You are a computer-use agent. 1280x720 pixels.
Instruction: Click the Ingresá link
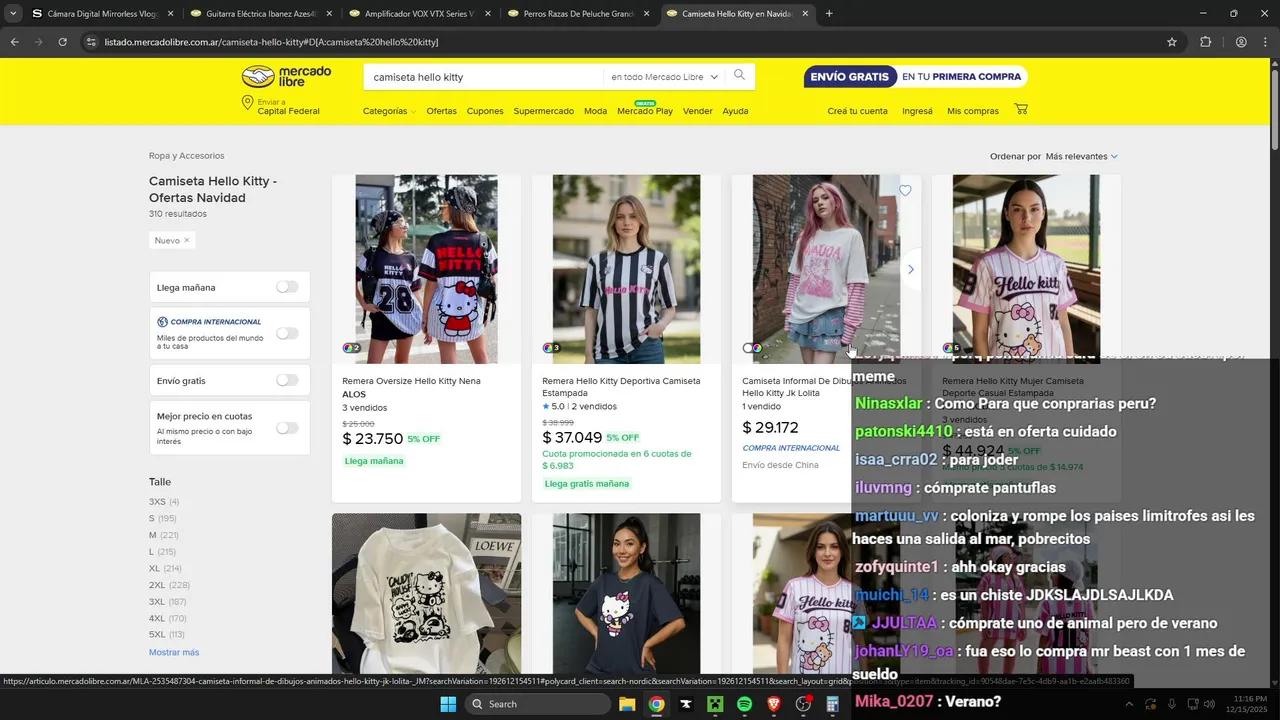click(917, 111)
